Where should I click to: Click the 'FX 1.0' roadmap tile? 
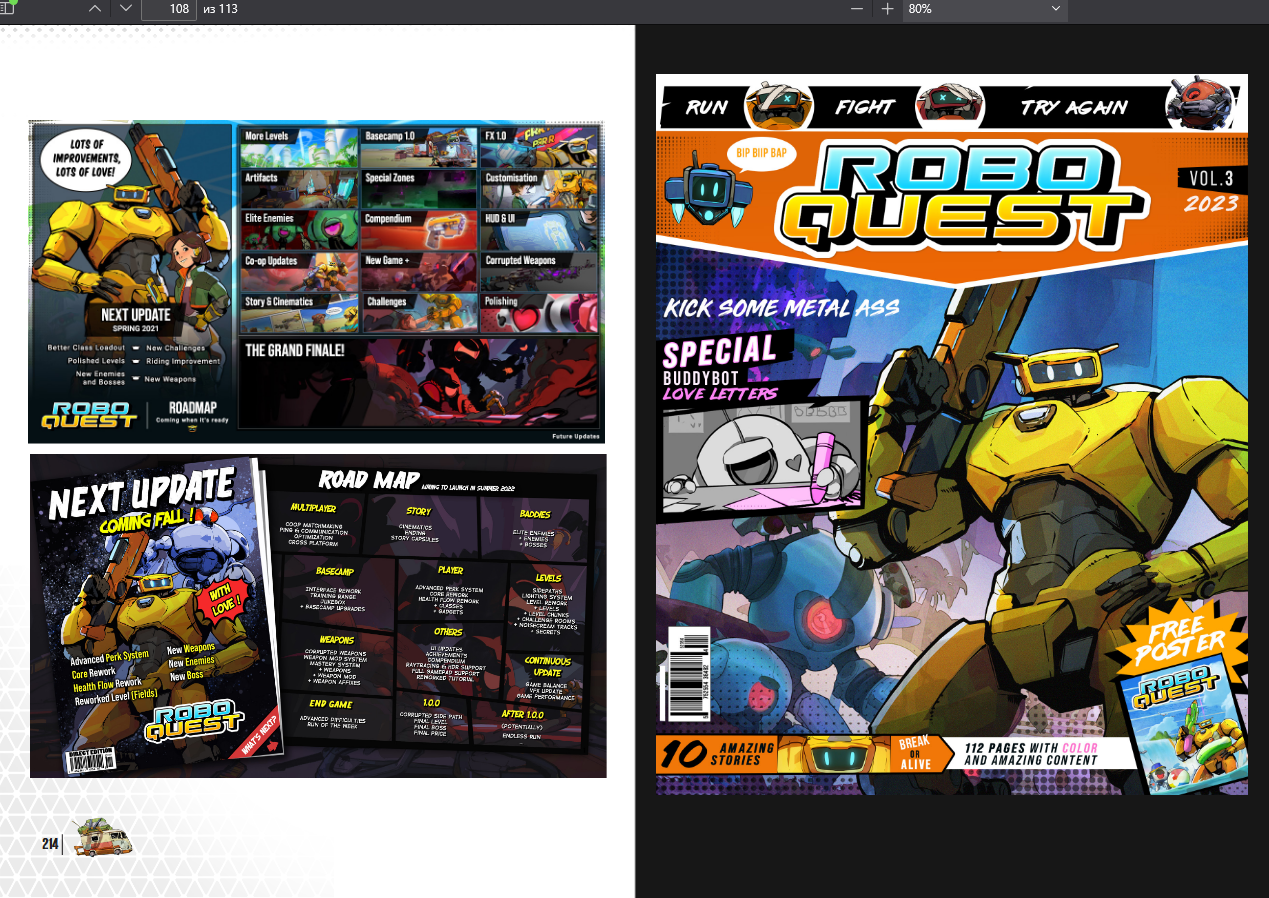(539, 147)
